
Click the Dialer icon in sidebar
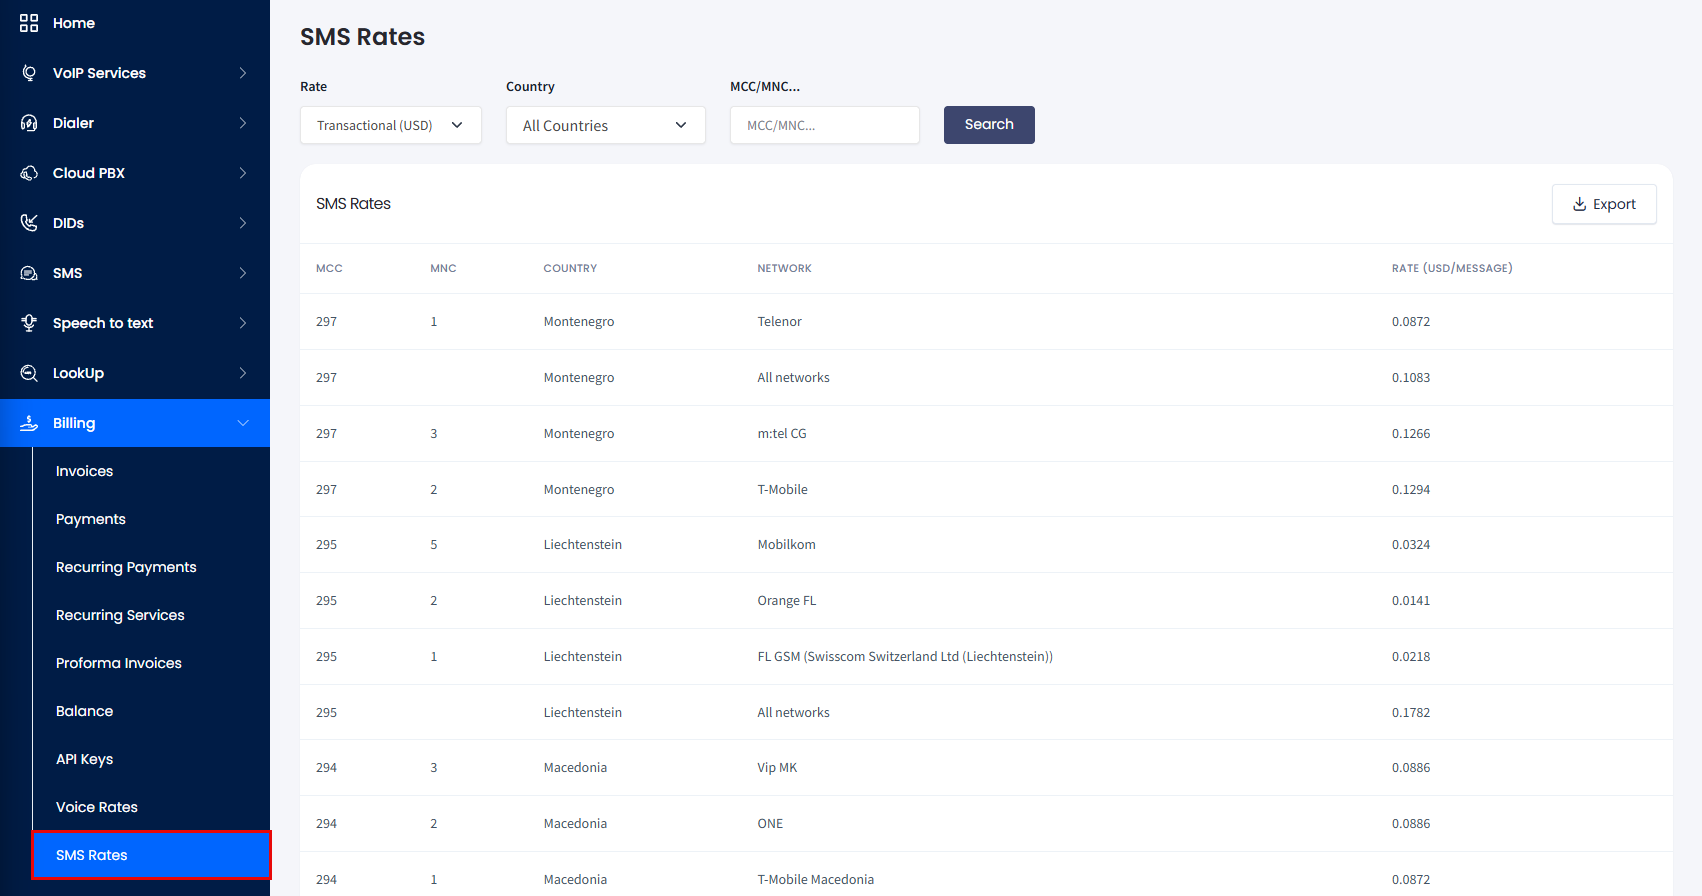(29, 123)
